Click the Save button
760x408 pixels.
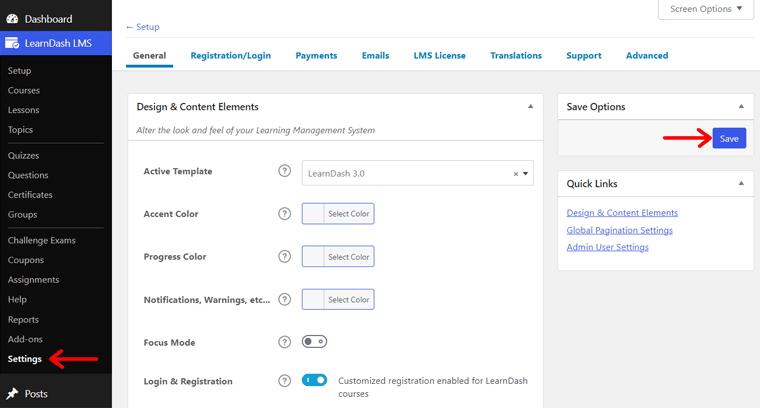tap(729, 139)
